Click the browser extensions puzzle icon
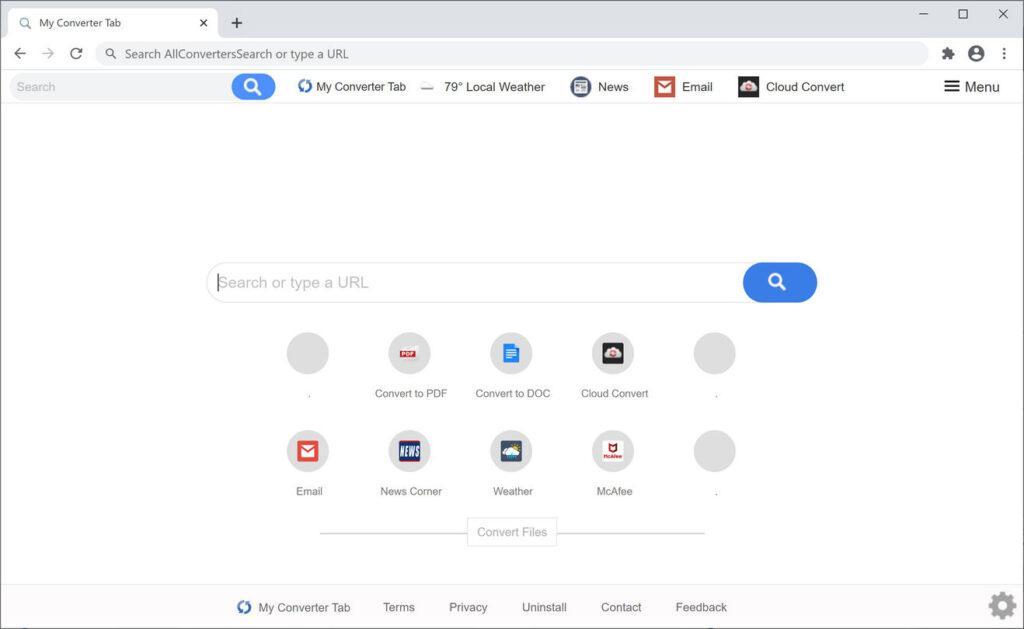The width and height of the screenshot is (1024, 629). 948,54
